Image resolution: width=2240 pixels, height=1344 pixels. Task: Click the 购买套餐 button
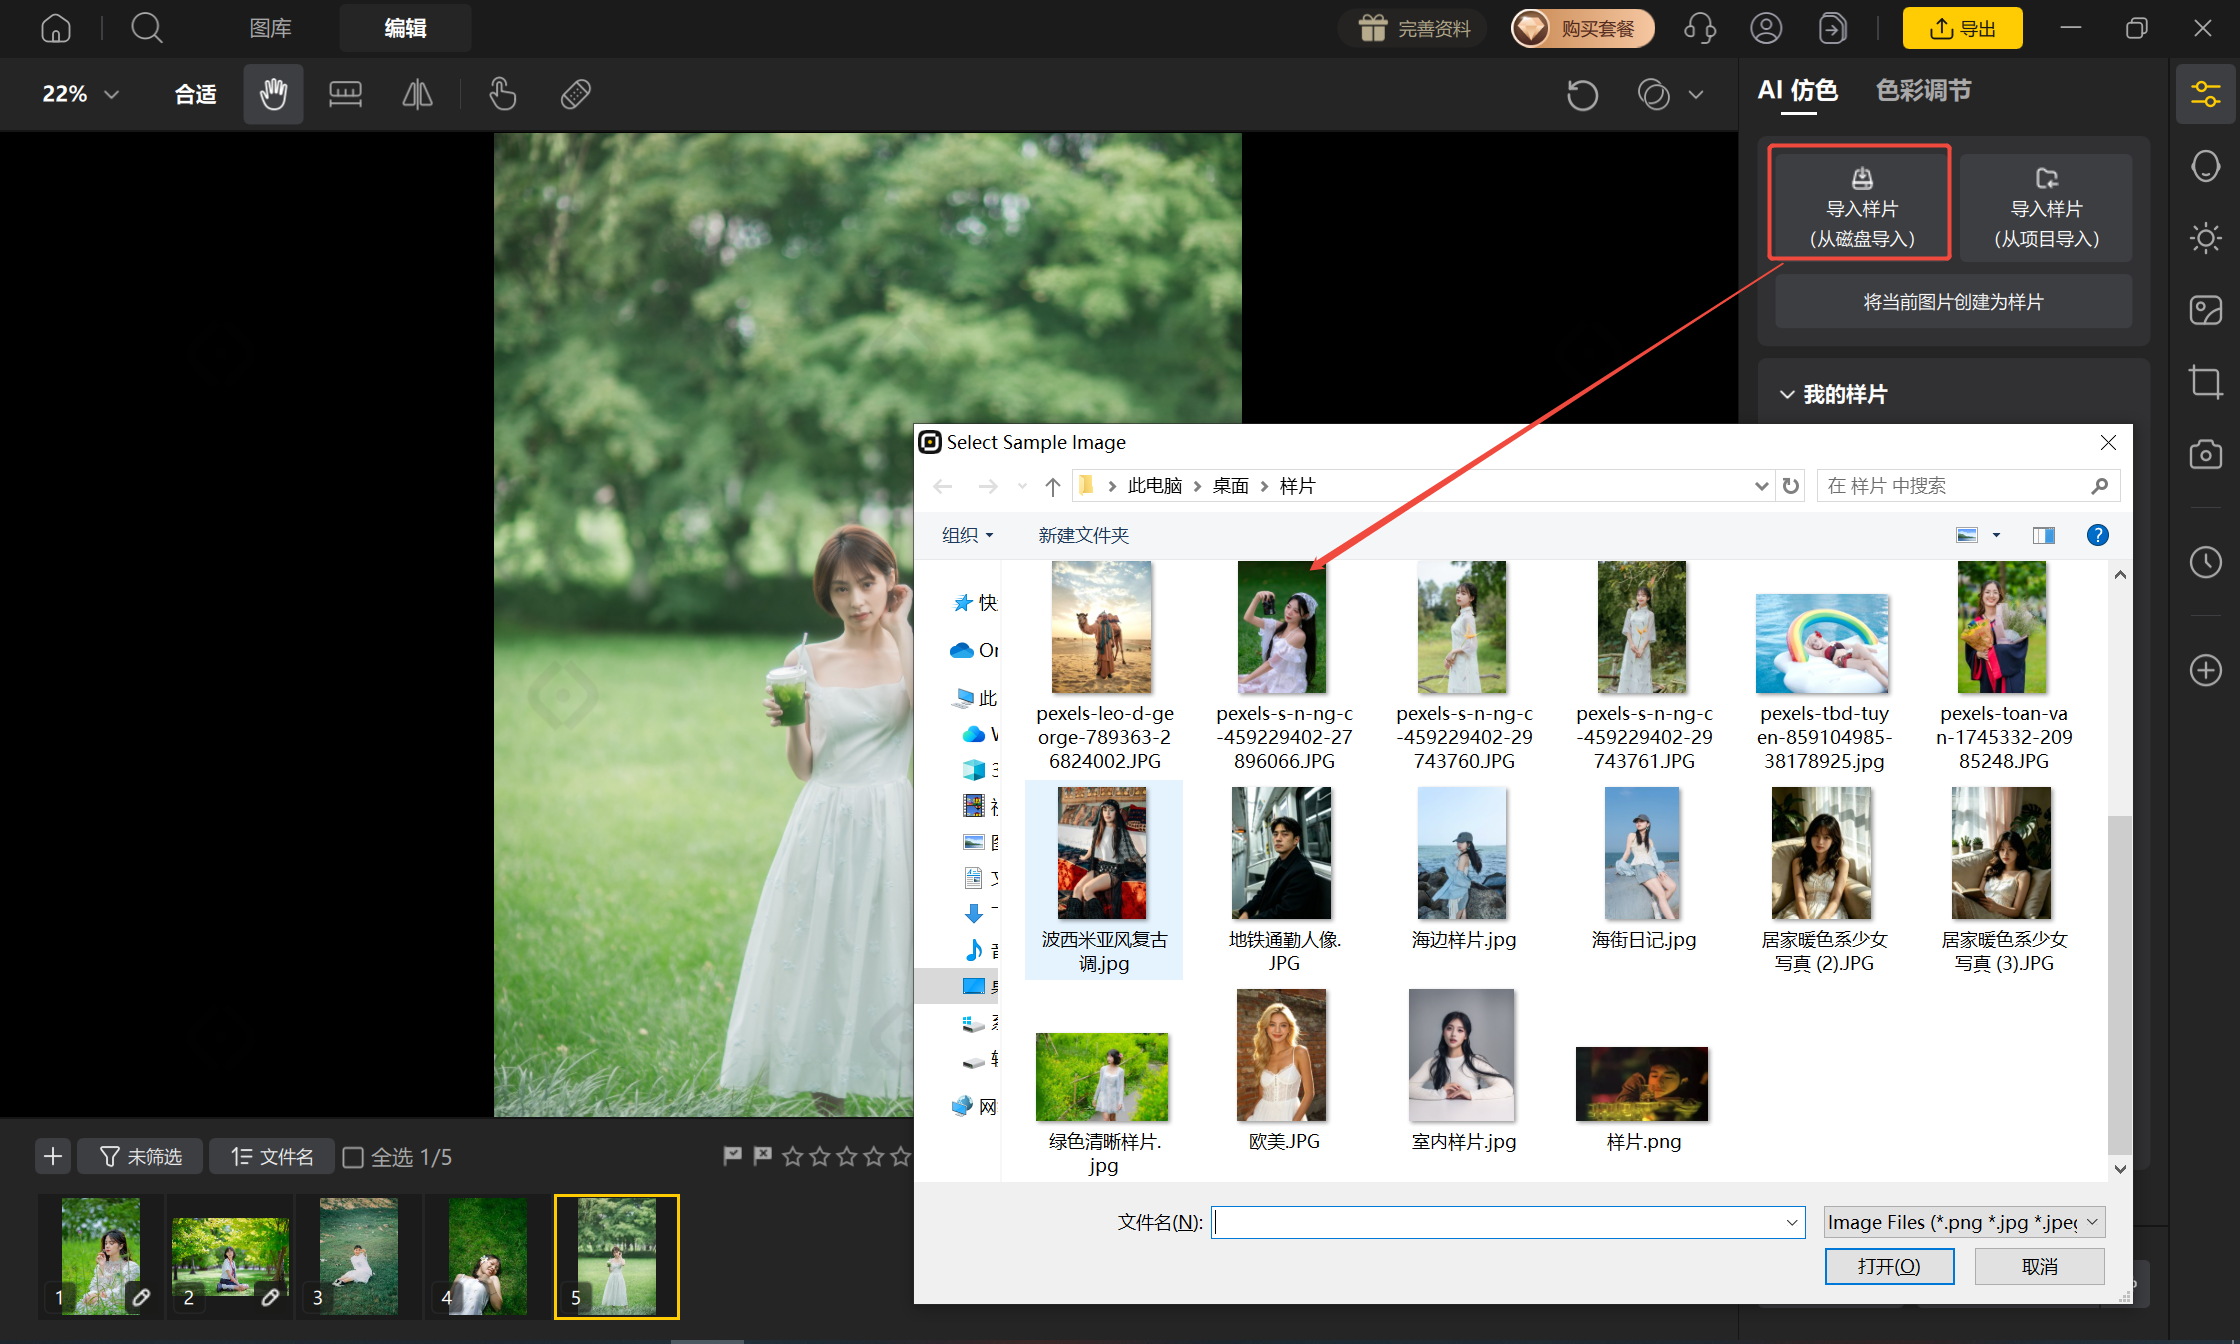1582,28
